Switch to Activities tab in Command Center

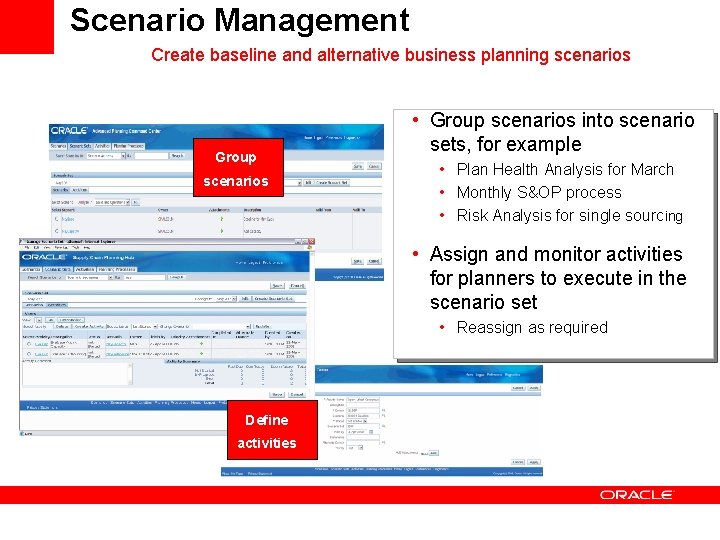point(102,146)
